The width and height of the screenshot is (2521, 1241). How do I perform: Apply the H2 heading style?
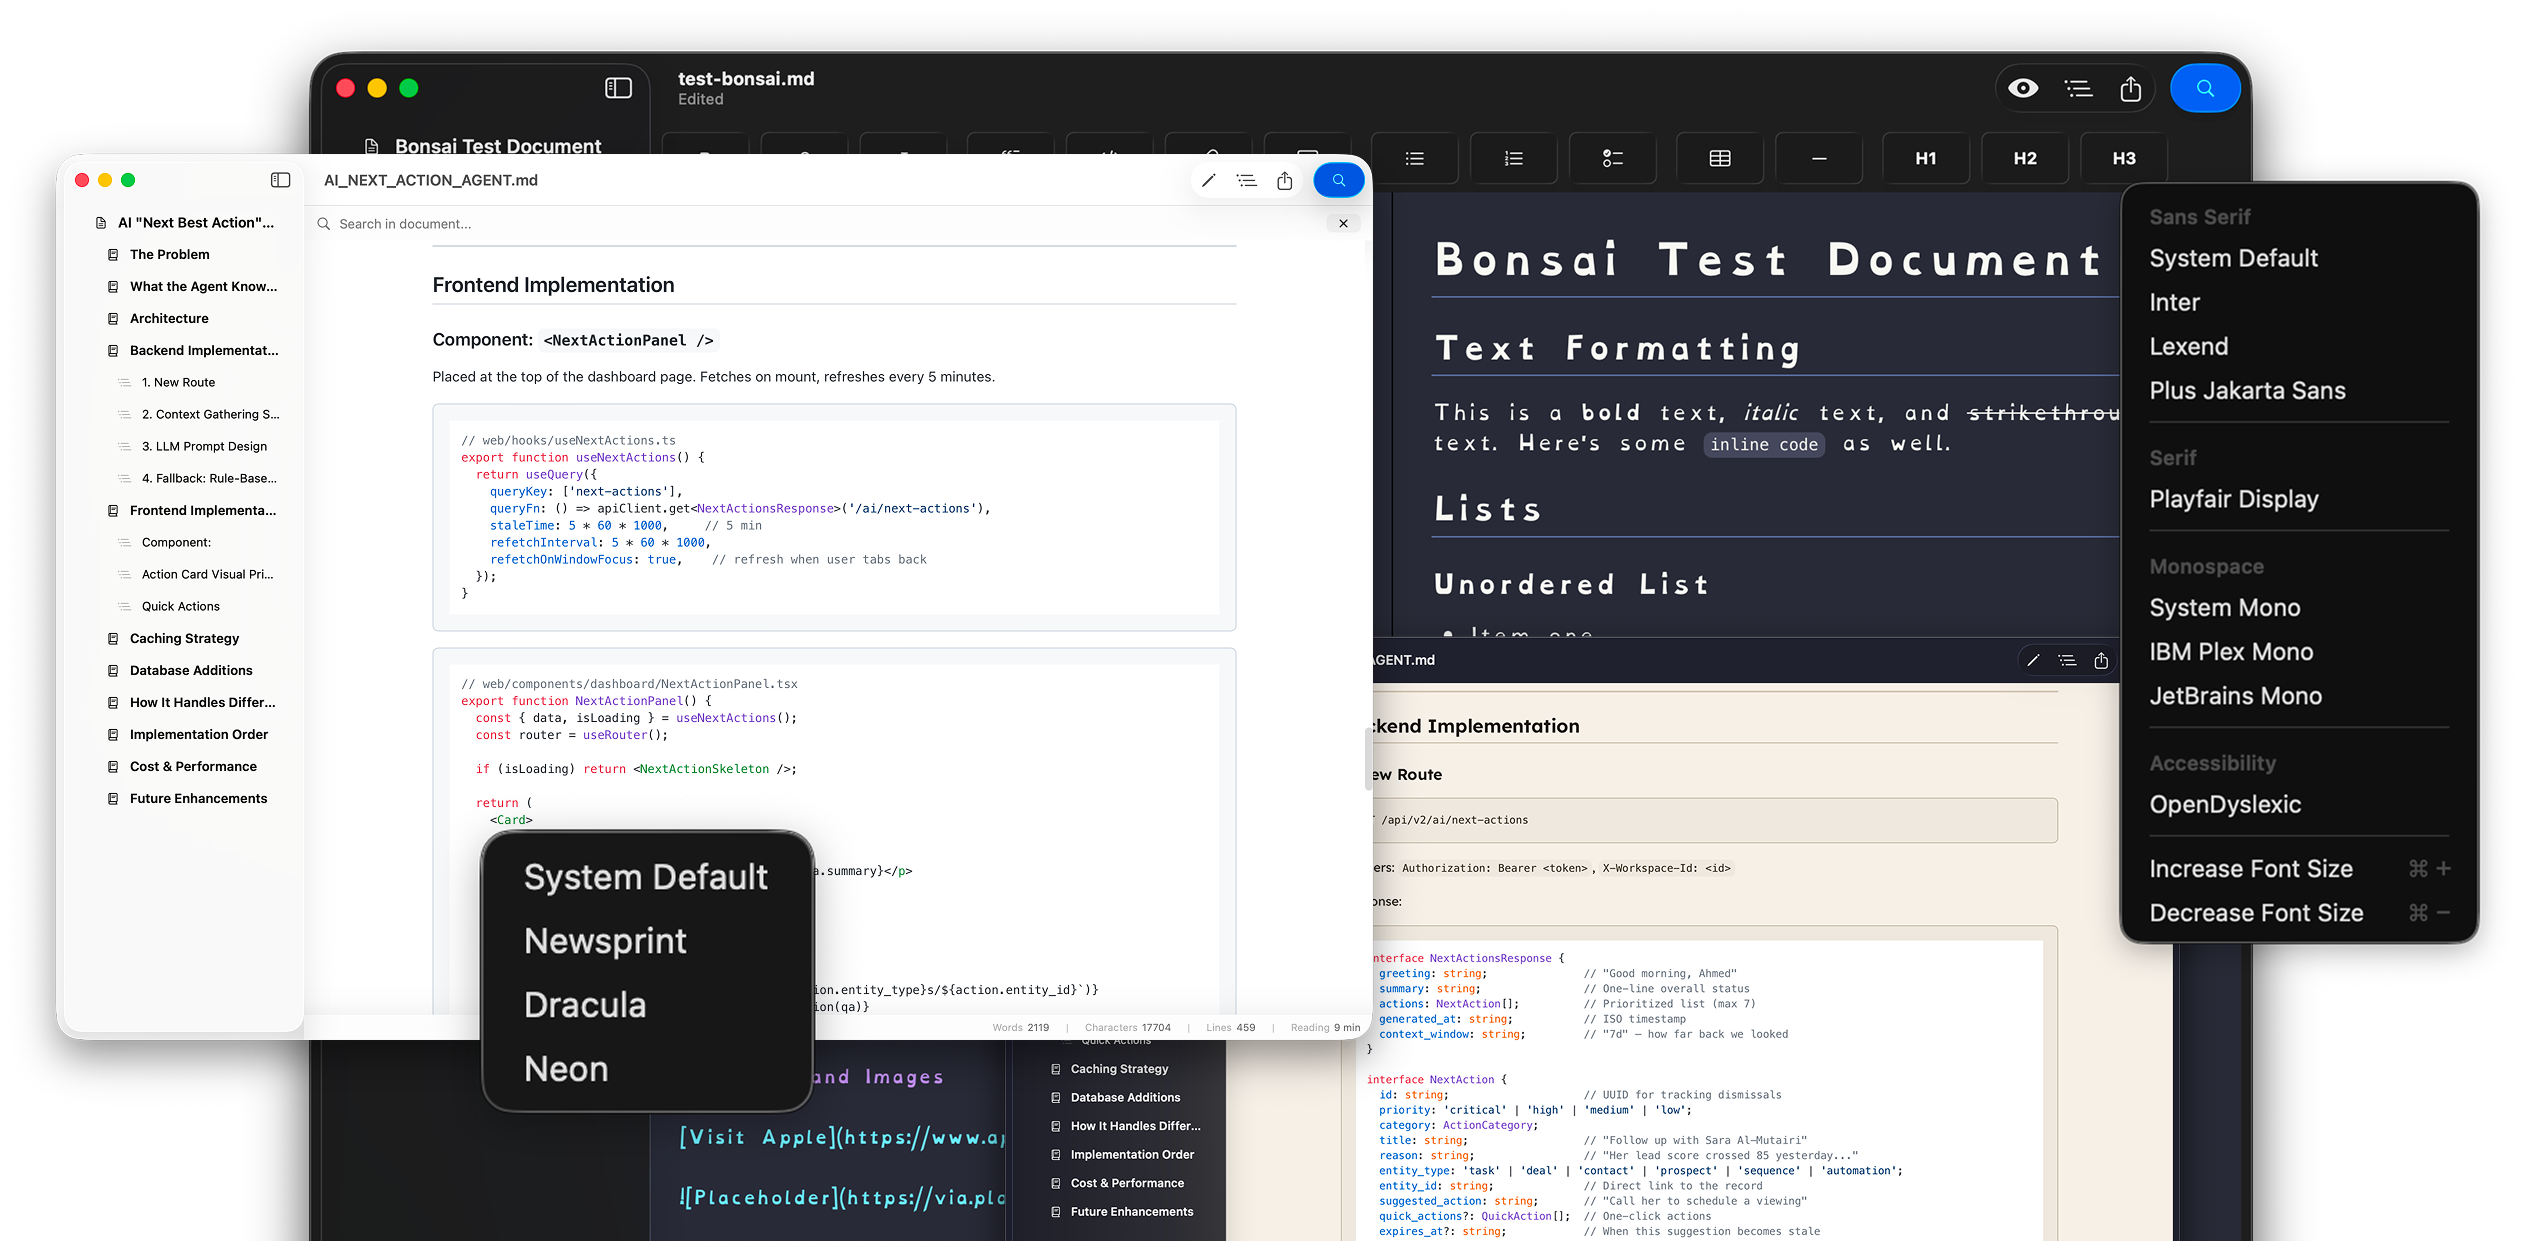2024,158
